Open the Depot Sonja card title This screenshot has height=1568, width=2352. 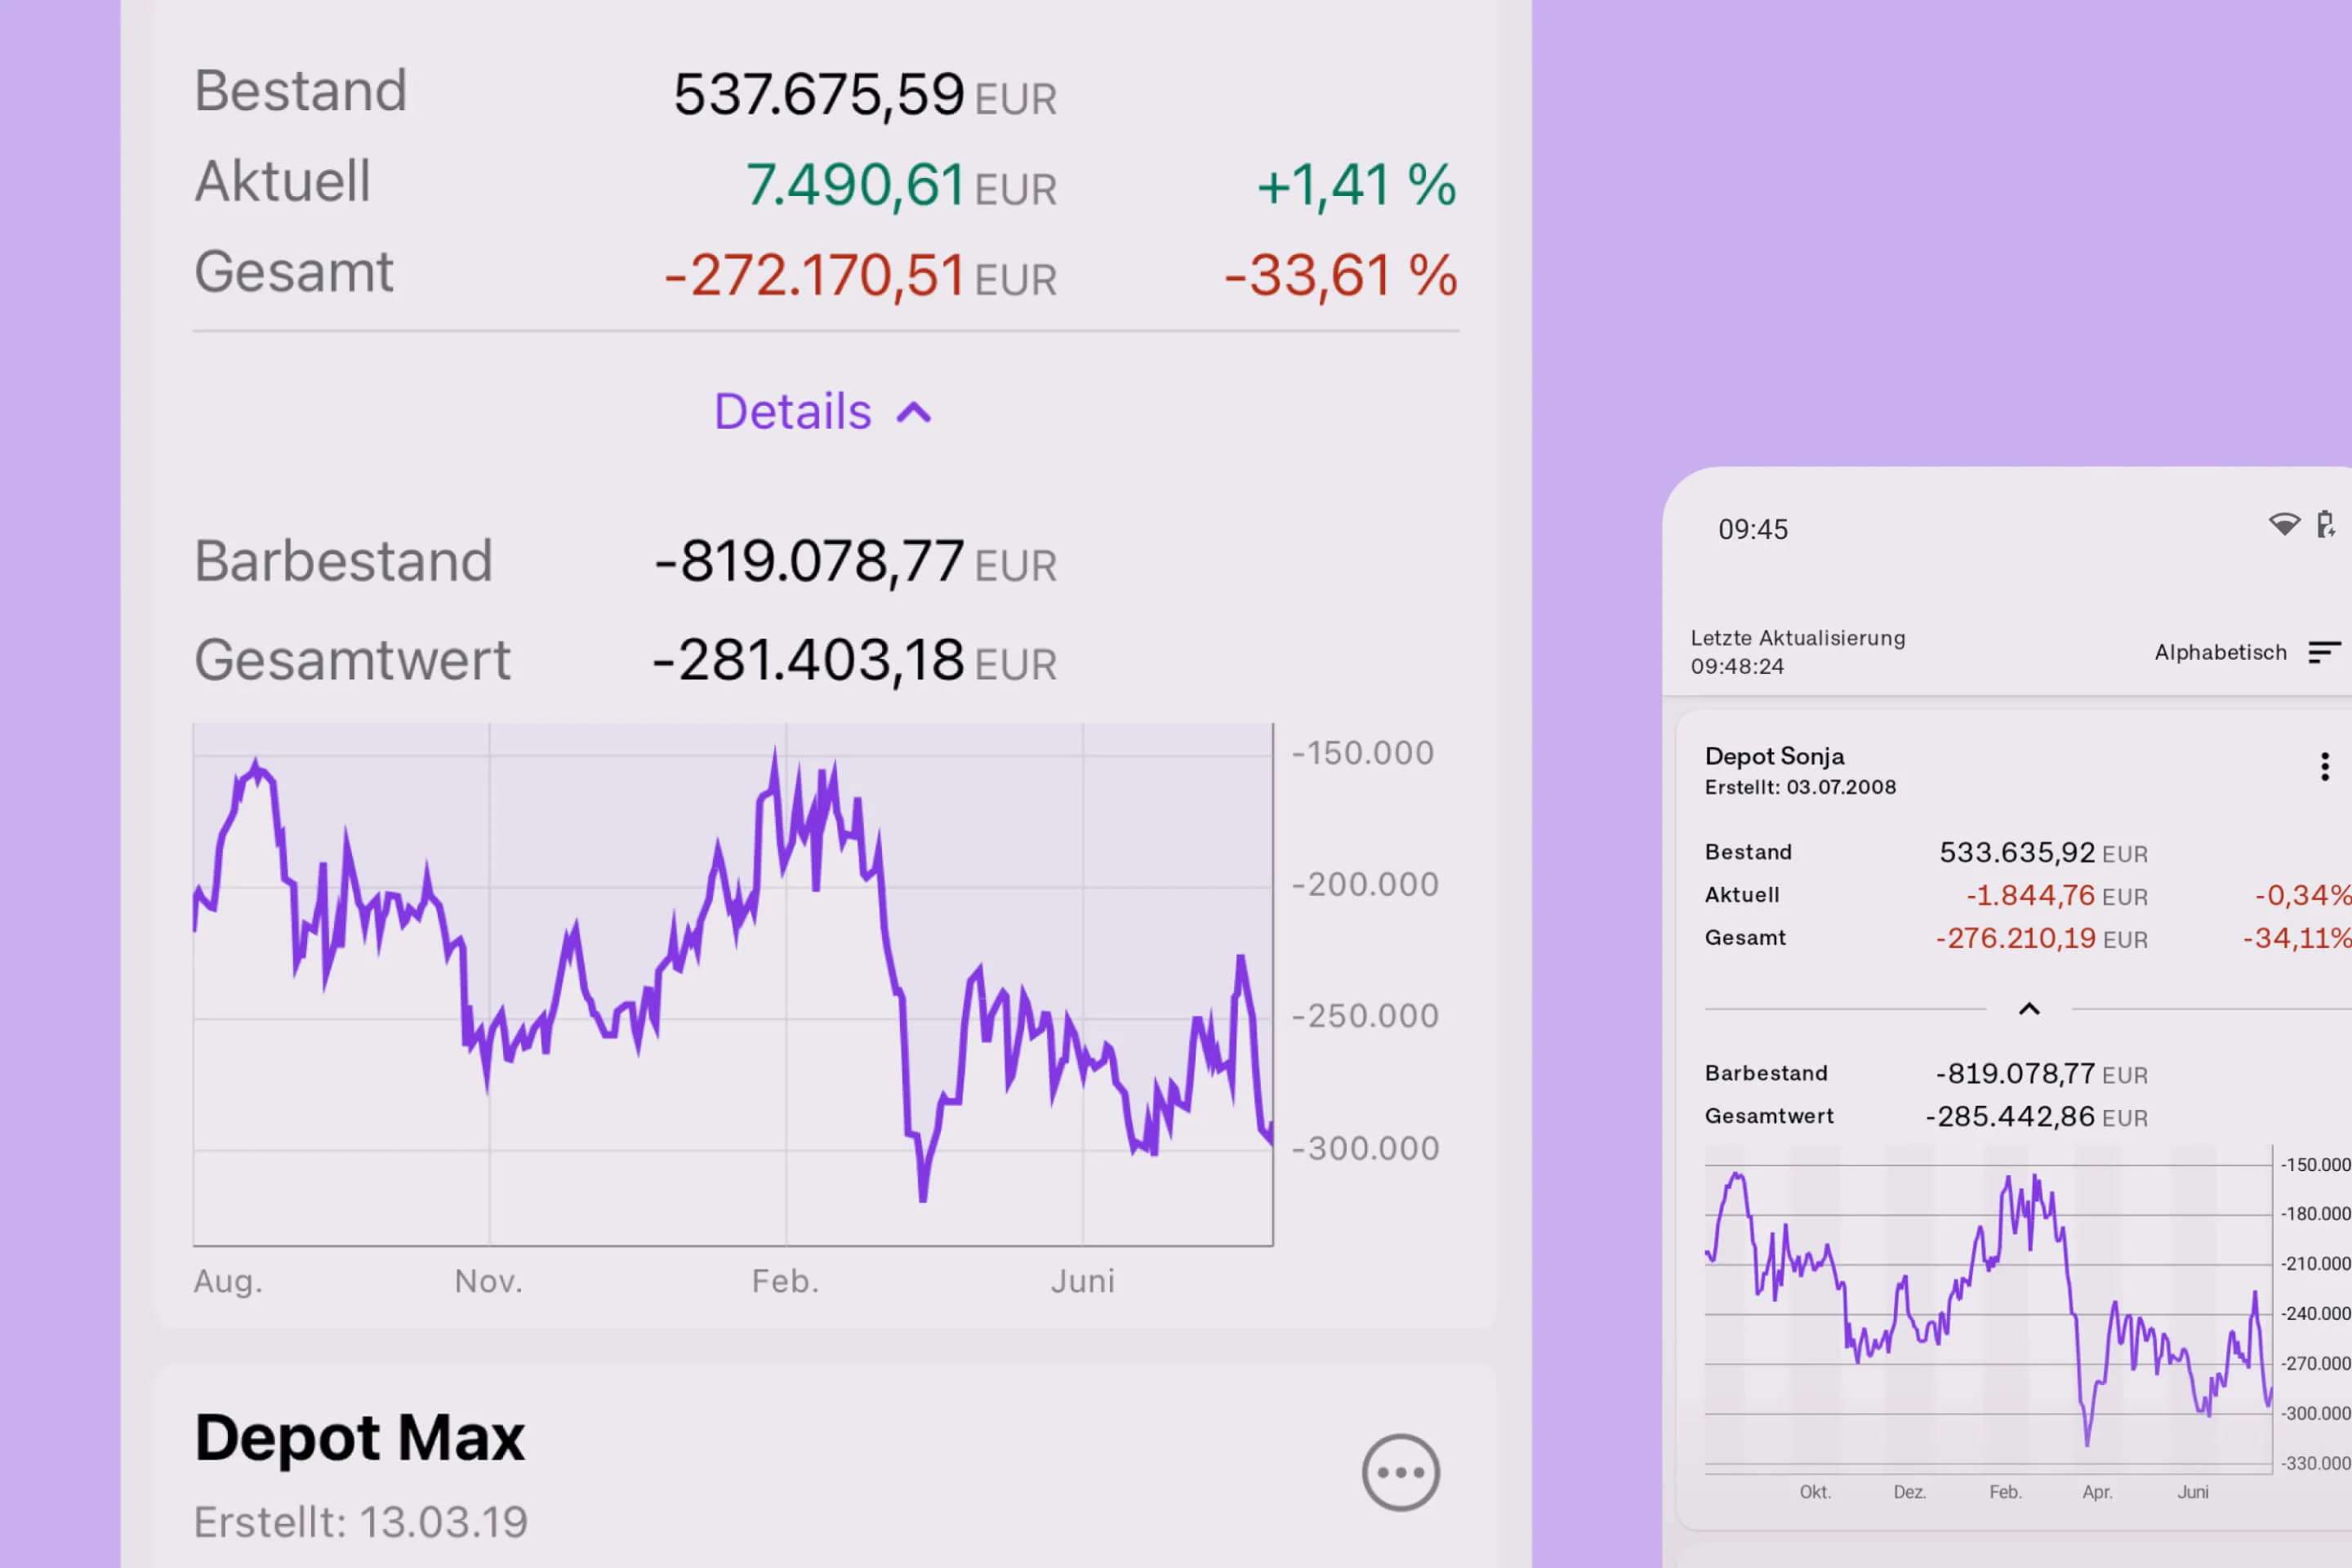pyautogui.click(x=1774, y=756)
